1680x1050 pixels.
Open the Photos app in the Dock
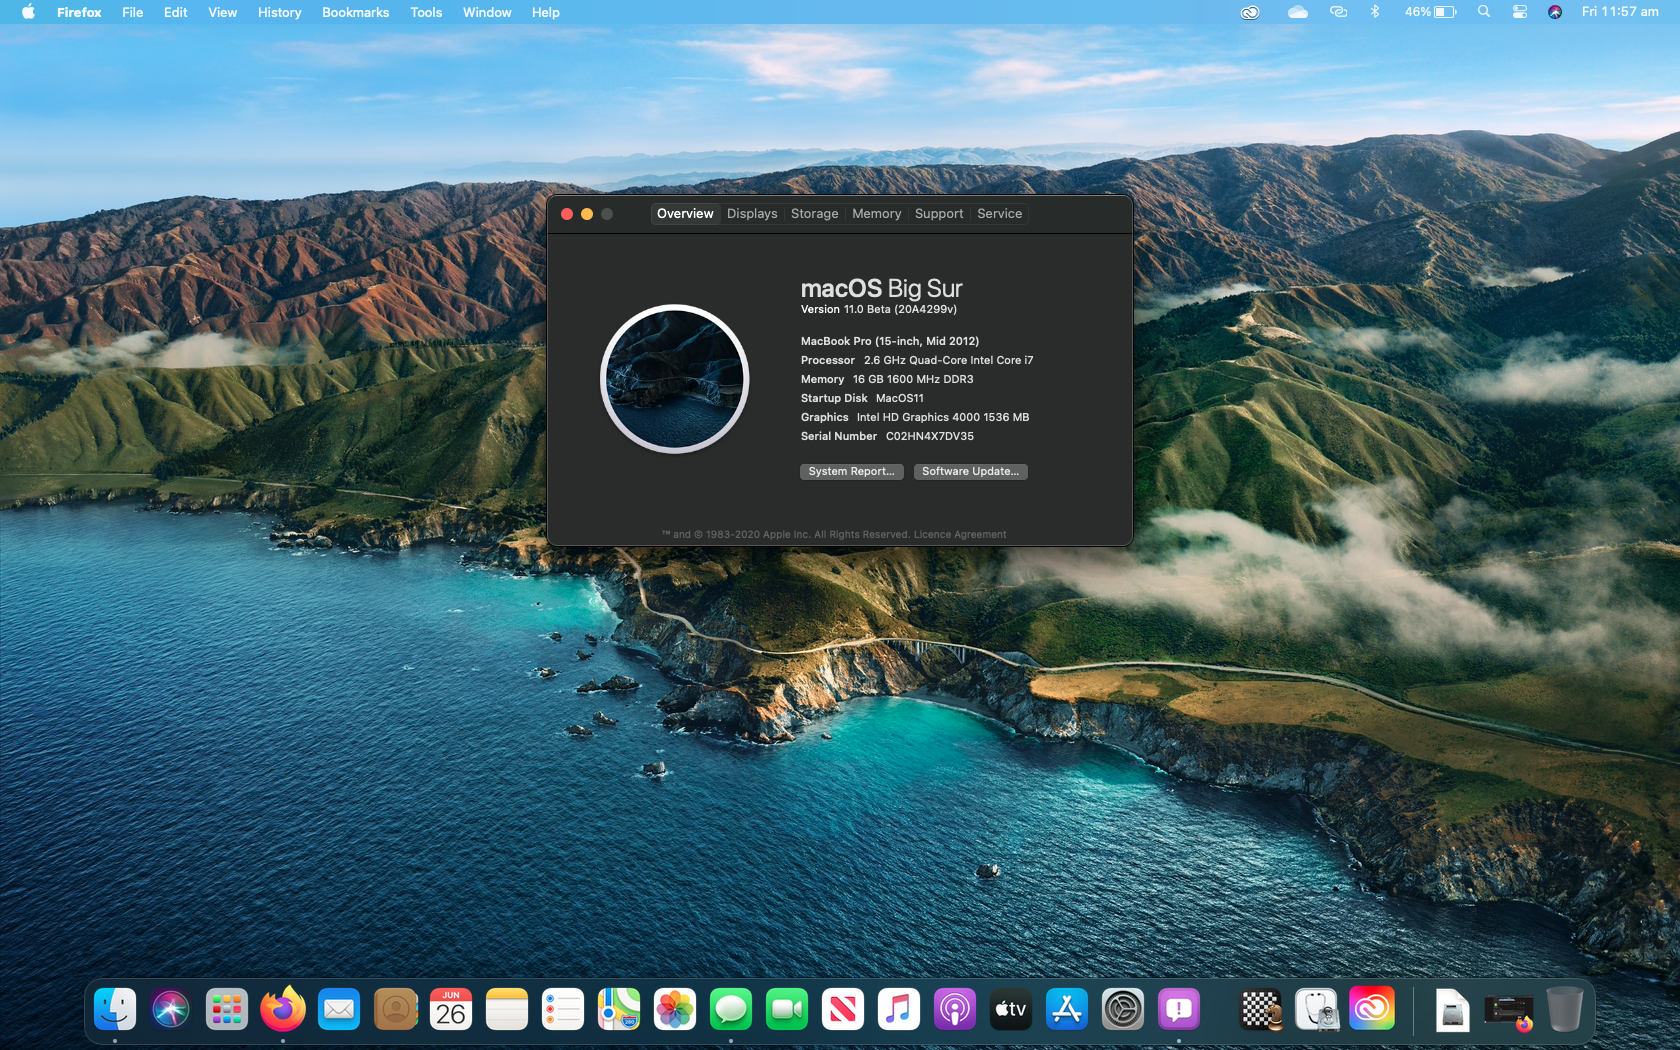pyautogui.click(x=675, y=1010)
